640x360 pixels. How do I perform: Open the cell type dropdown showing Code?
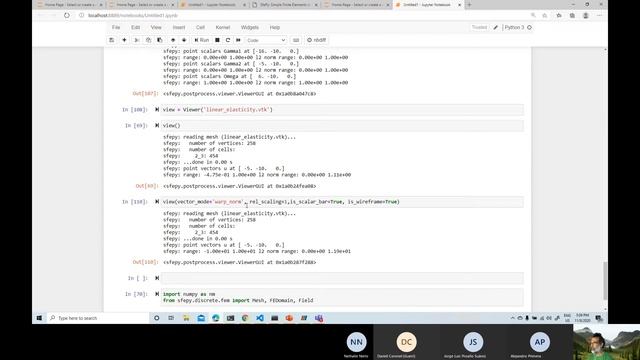266,40
